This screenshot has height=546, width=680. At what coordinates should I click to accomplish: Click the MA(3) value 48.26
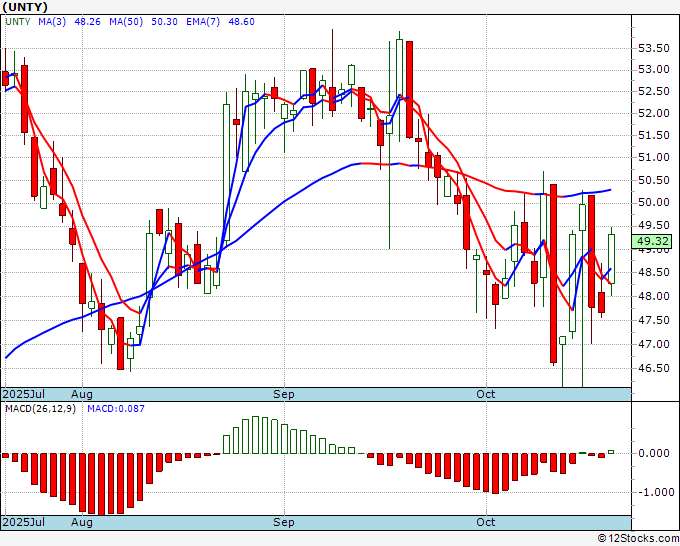coord(87,22)
